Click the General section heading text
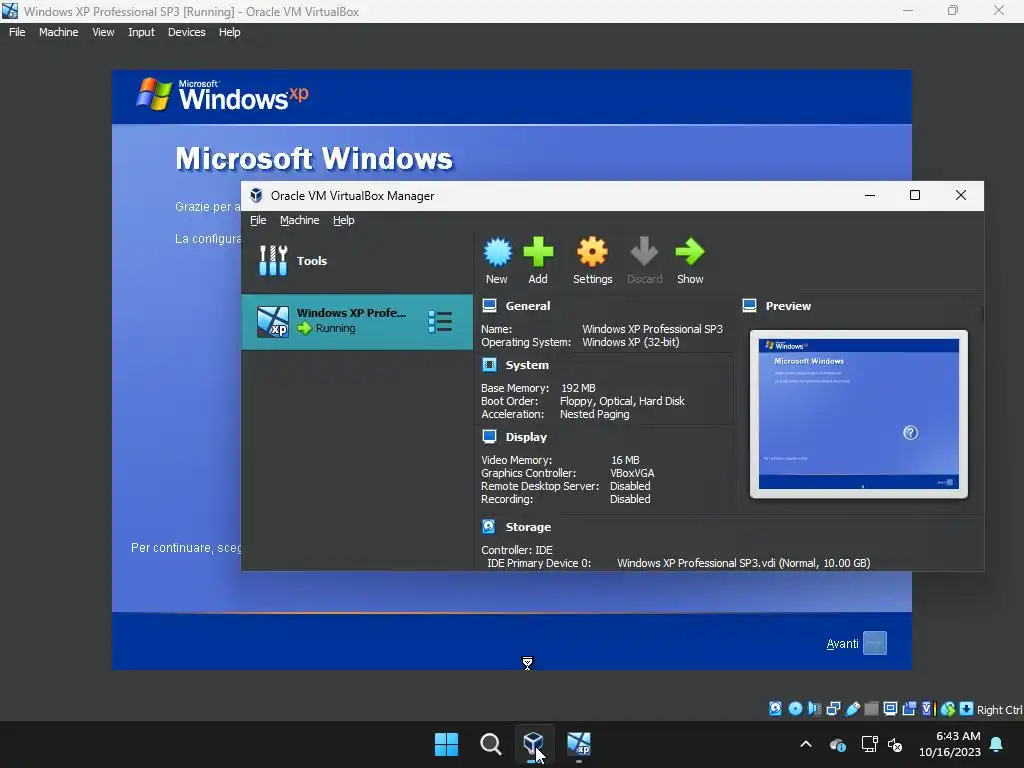 click(x=528, y=306)
